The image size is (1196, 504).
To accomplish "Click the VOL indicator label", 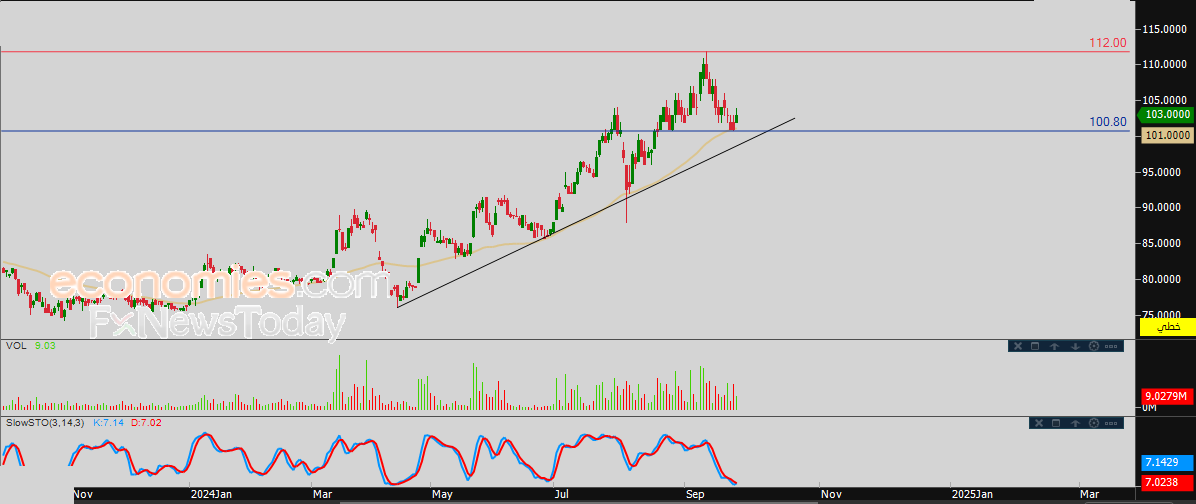I will click(15, 345).
